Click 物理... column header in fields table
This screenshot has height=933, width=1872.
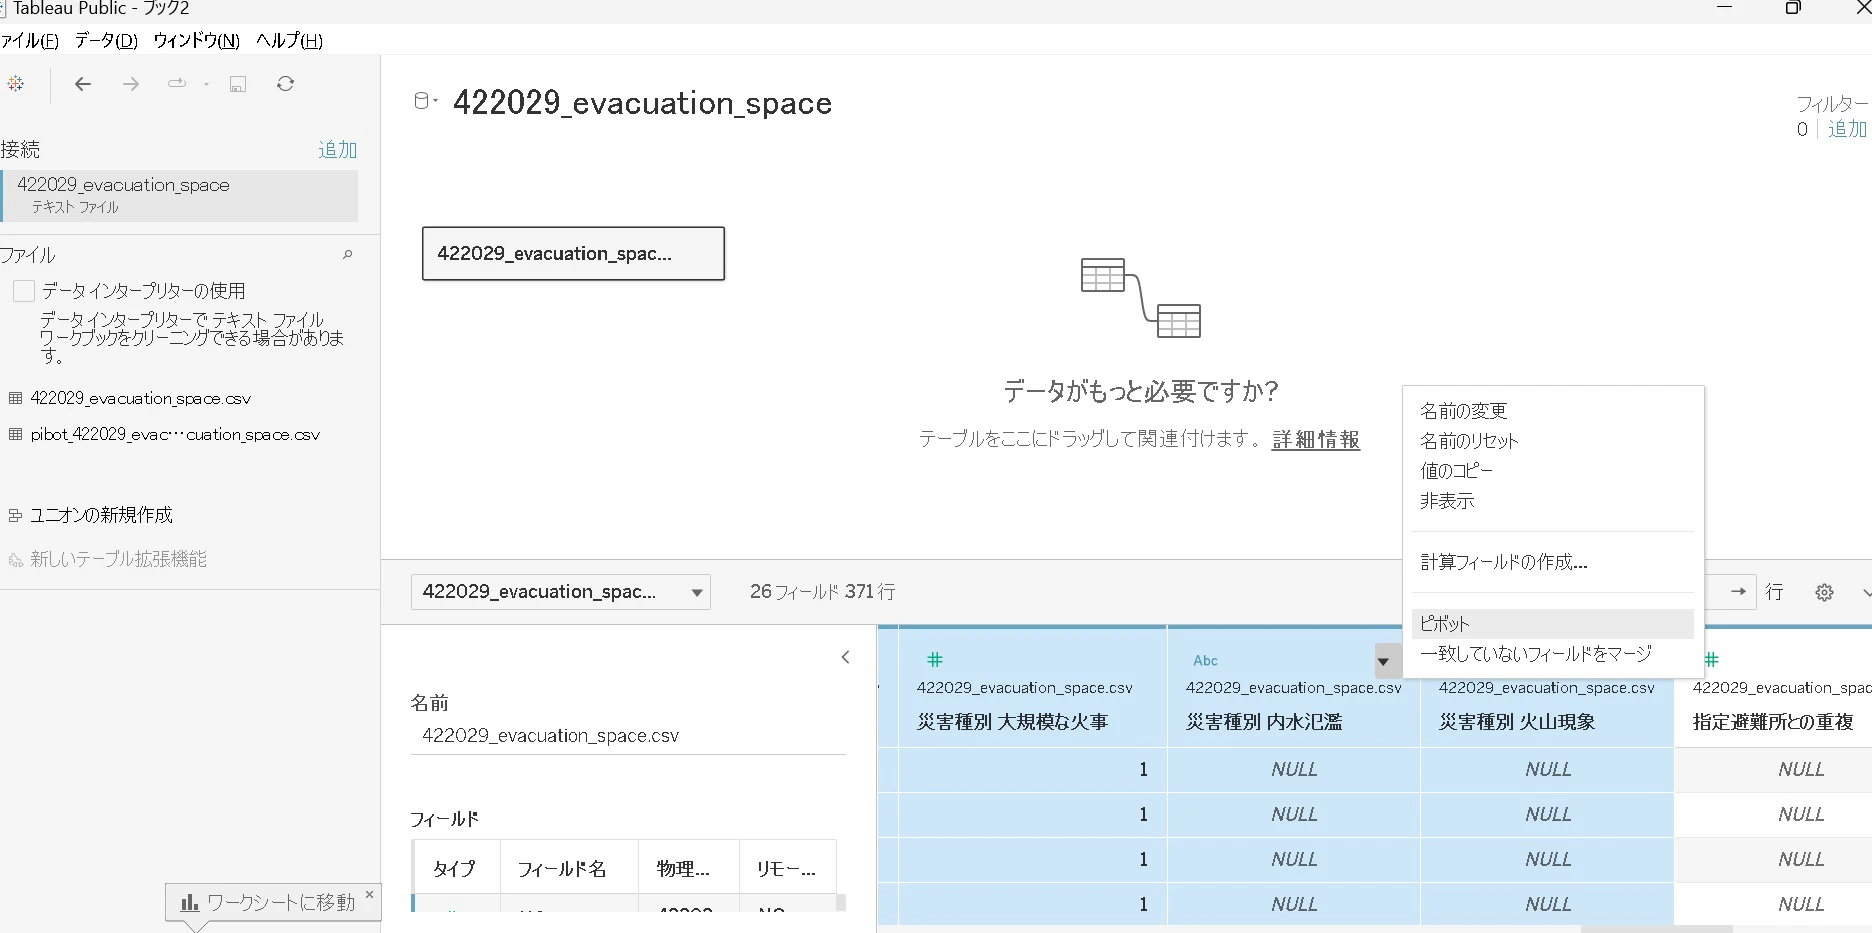[683, 869]
